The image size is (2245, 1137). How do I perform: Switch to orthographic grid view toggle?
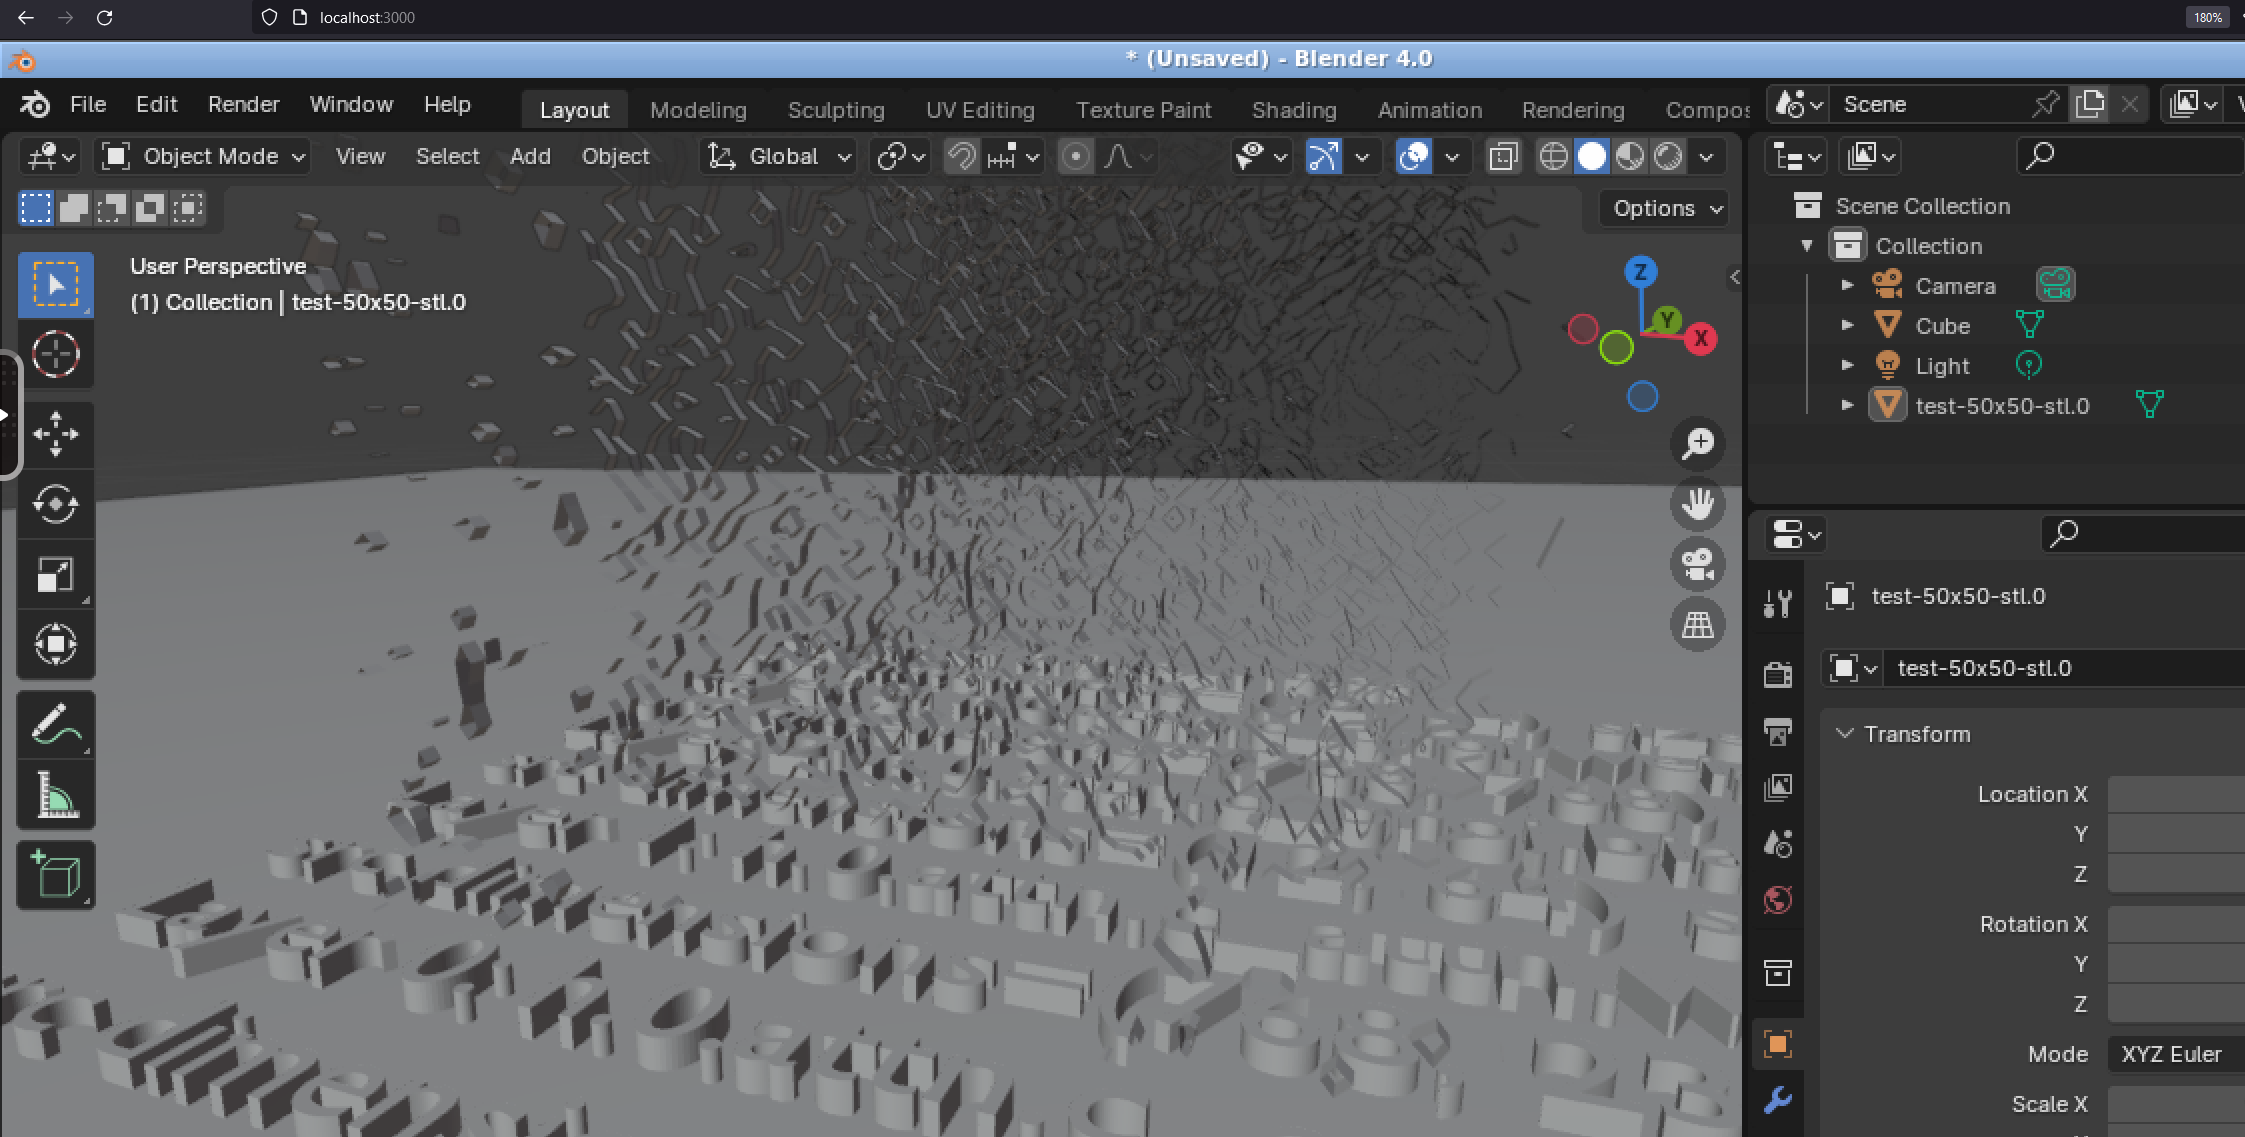tap(1697, 625)
